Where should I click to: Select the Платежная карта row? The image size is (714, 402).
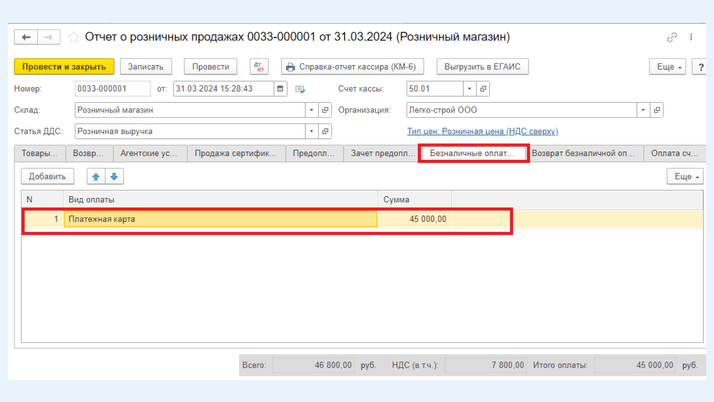pyautogui.click(x=220, y=219)
